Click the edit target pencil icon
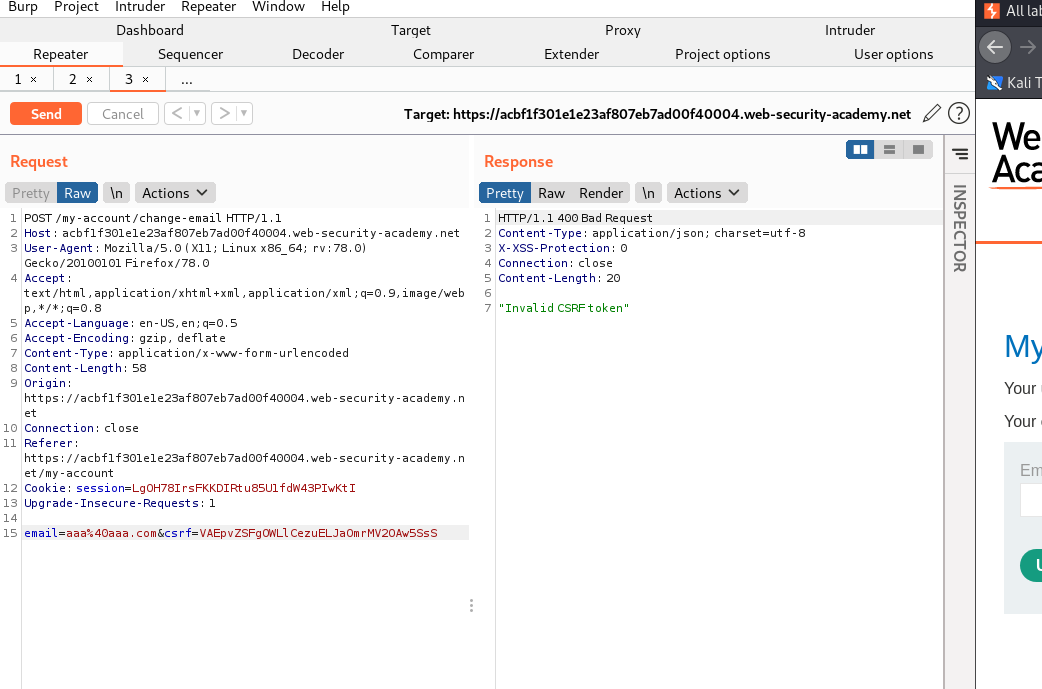1042x689 pixels. [x=932, y=114]
